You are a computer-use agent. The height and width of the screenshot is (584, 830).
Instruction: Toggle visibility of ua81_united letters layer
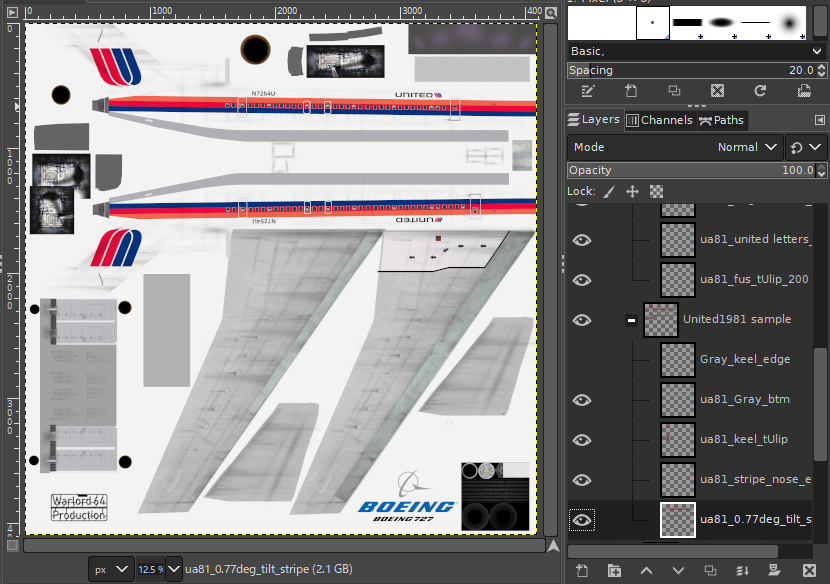coord(581,240)
